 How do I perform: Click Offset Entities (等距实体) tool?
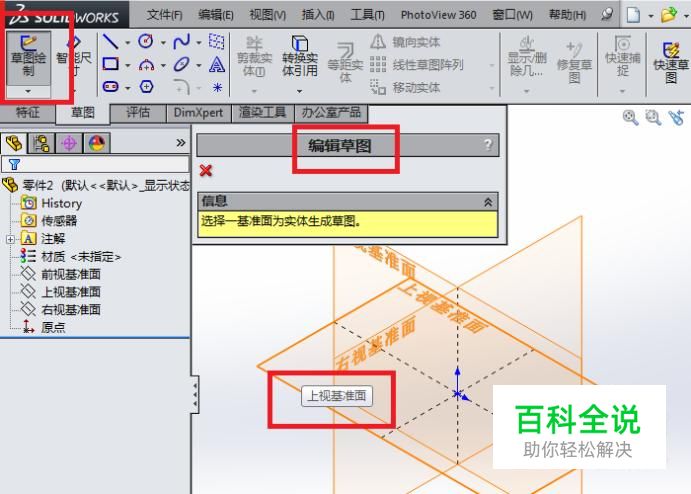click(x=345, y=63)
